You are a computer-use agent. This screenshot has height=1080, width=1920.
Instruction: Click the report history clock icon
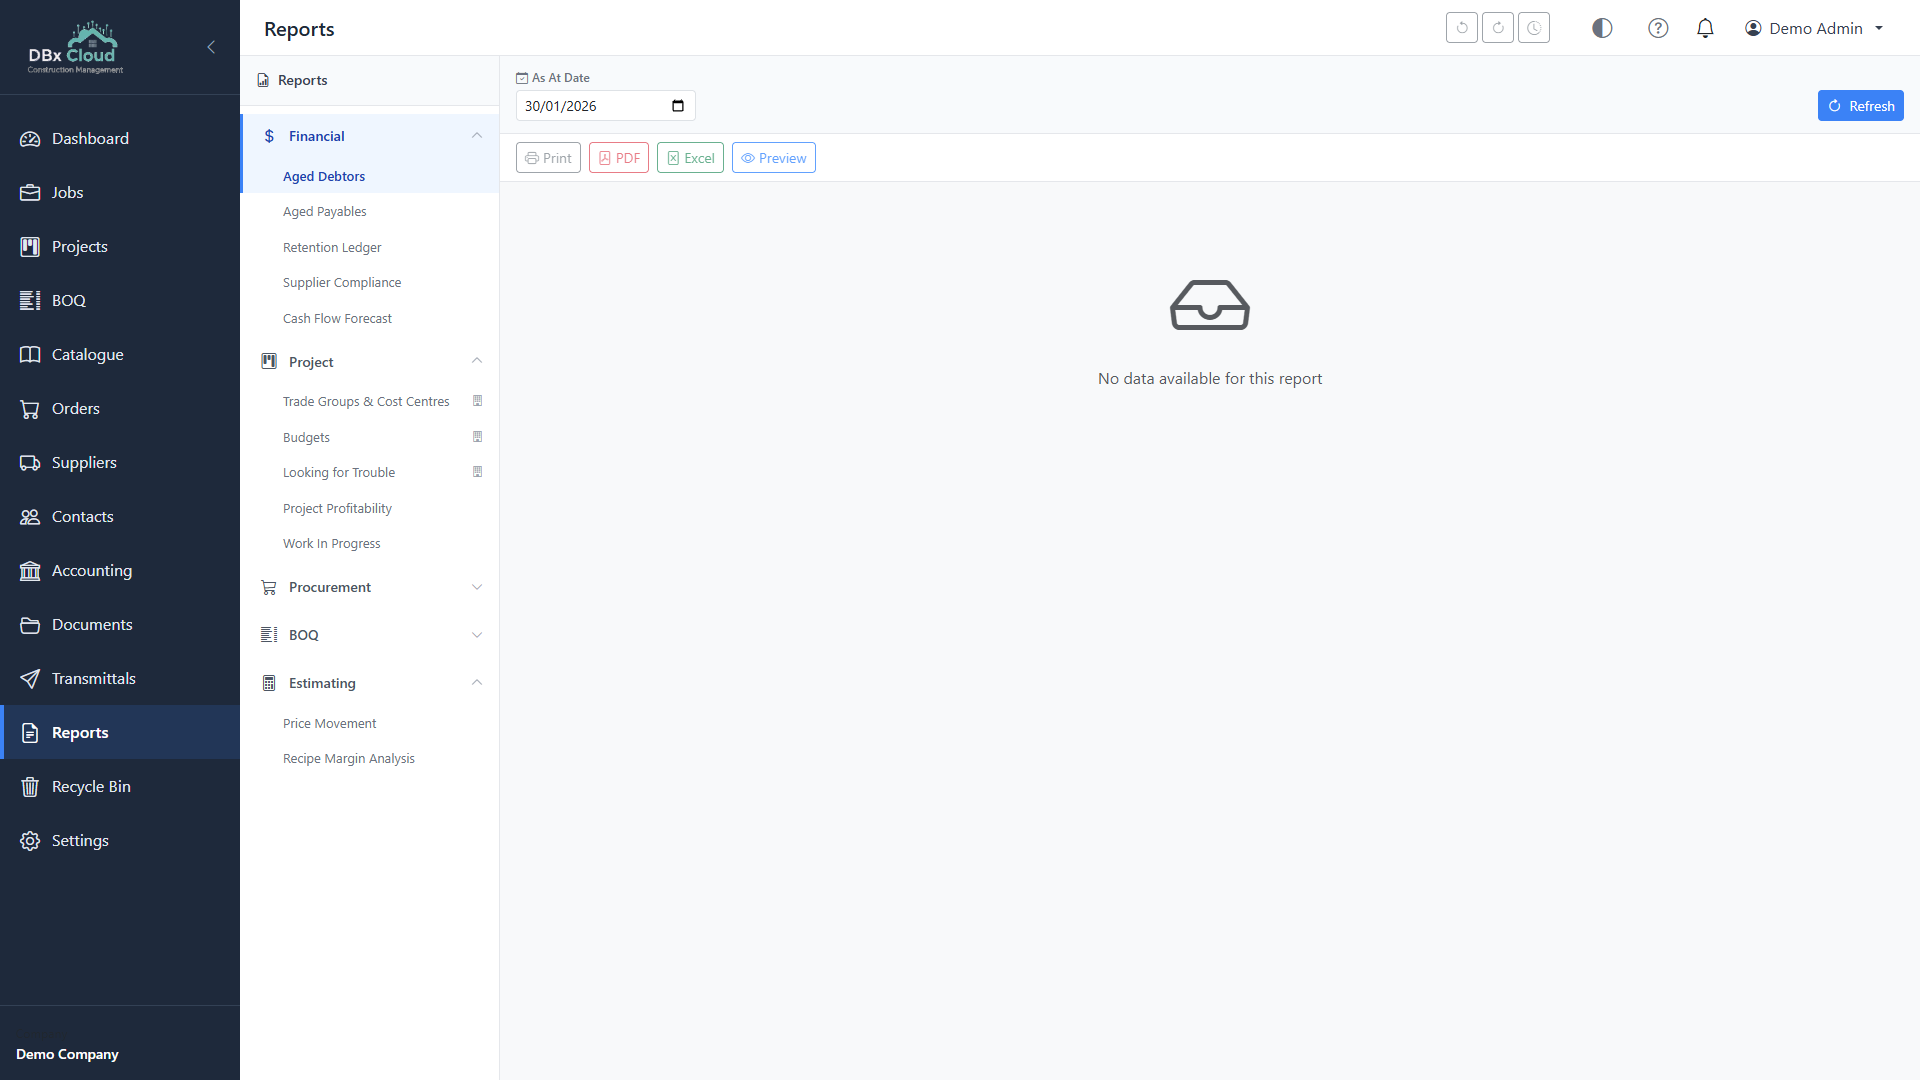[1534, 27]
